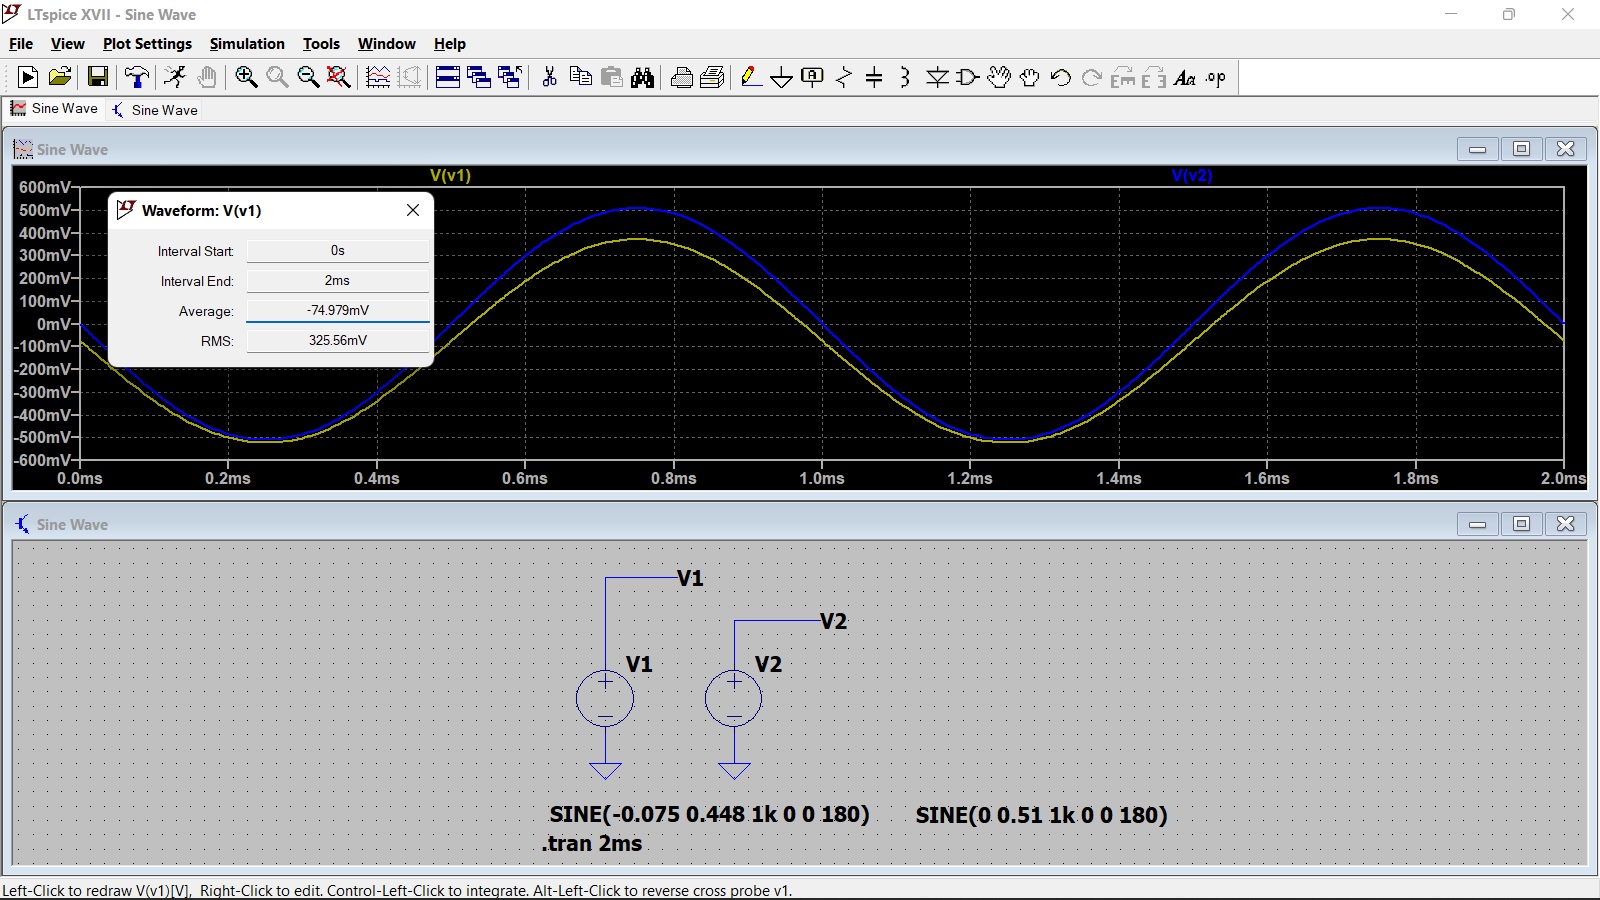1600x900 pixels.
Task: Place a Capacitor from the toolbar
Action: pyautogui.click(x=874, y=77)
